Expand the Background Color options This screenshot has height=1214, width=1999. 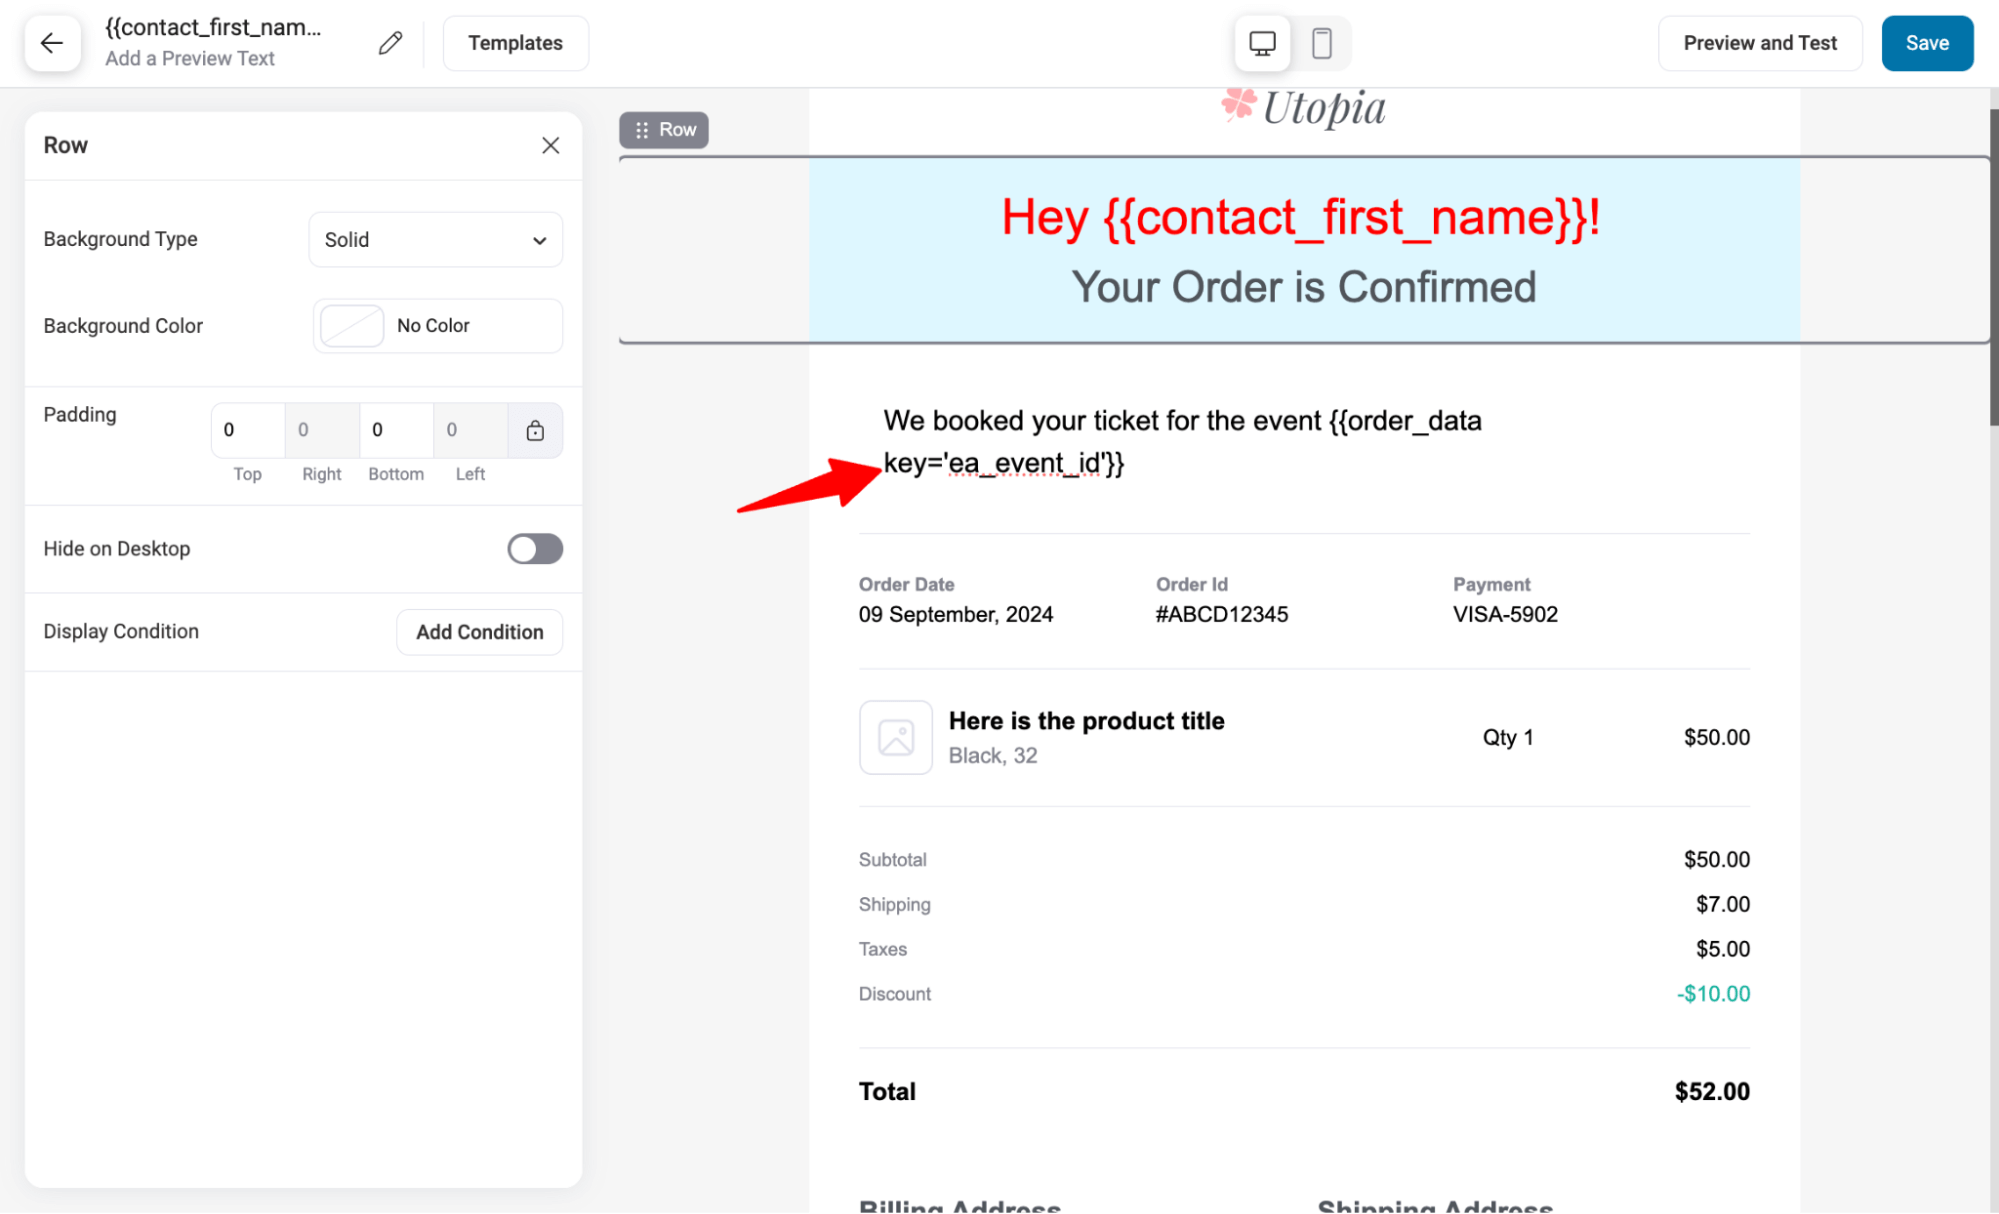coord(434,326)
